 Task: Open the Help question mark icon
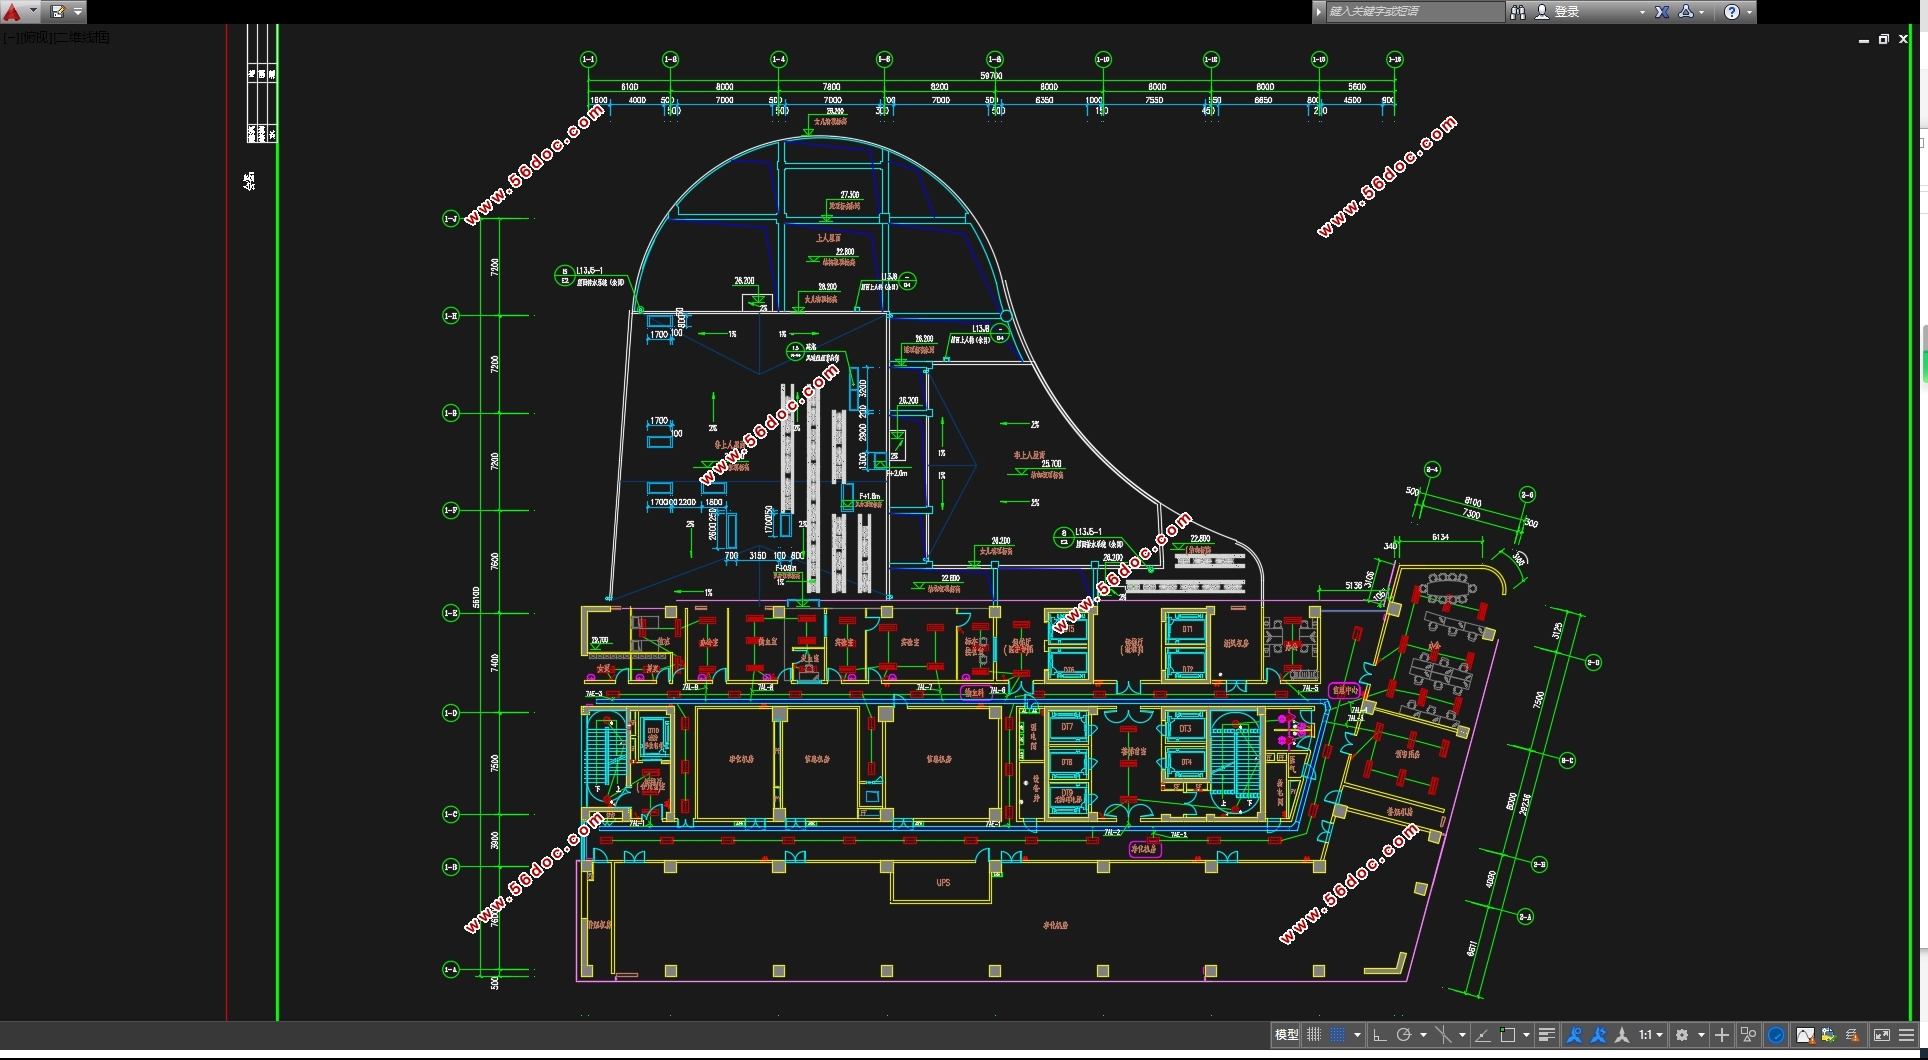[1732, 12]
